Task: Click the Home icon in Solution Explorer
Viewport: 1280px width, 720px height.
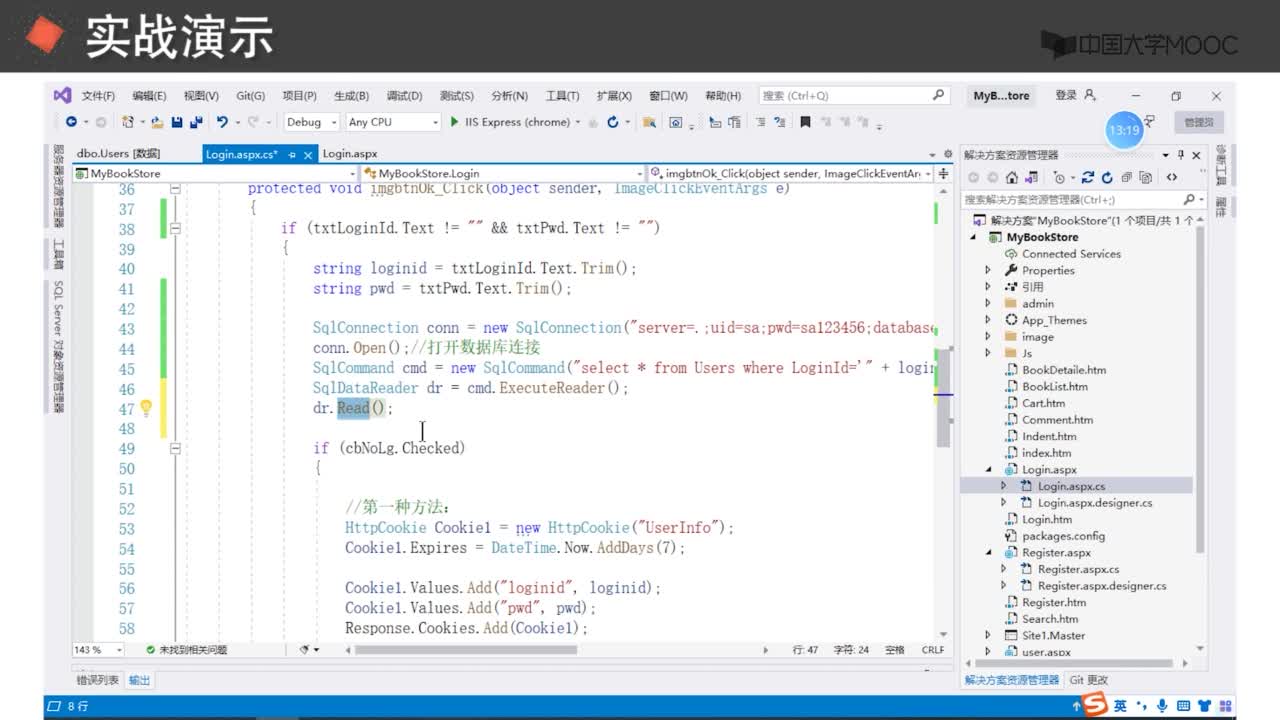Action: [1012, 178]
